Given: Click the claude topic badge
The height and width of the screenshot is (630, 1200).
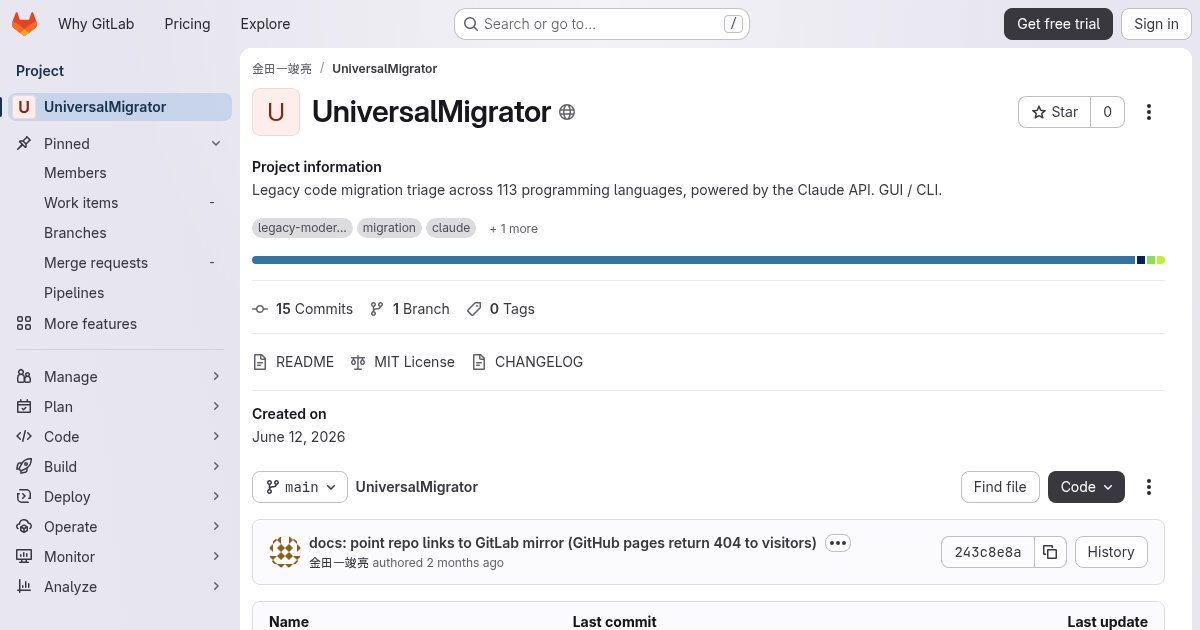Looking at the screenshot, I should (x=451, y=228).
